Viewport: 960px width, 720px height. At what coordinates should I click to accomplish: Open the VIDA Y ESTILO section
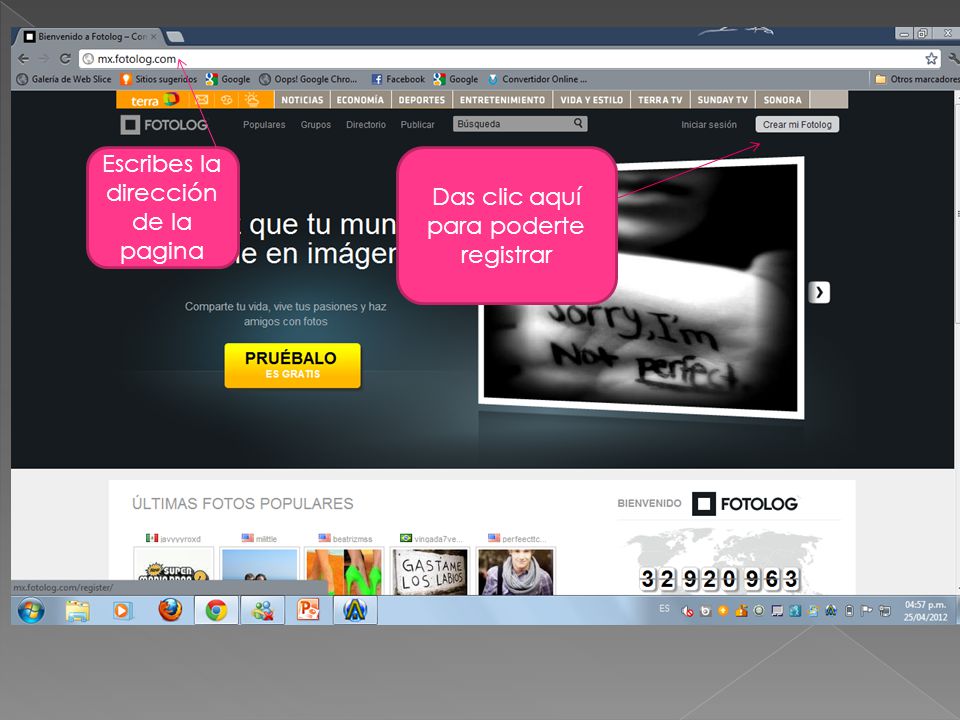(591, 100)
